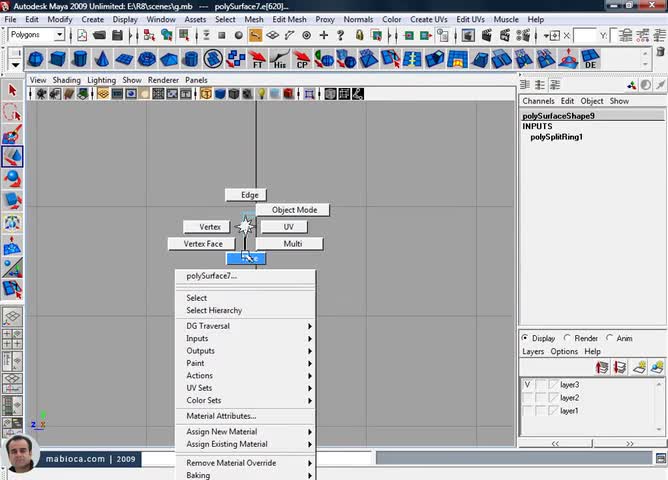Create a polygon plane from shelf

point(124,59)
